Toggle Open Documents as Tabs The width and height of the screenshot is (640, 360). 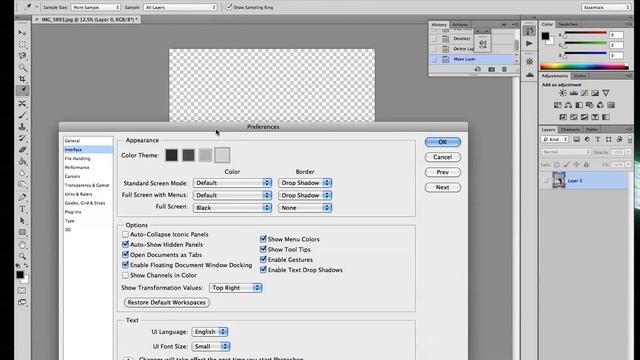[125, 255]
